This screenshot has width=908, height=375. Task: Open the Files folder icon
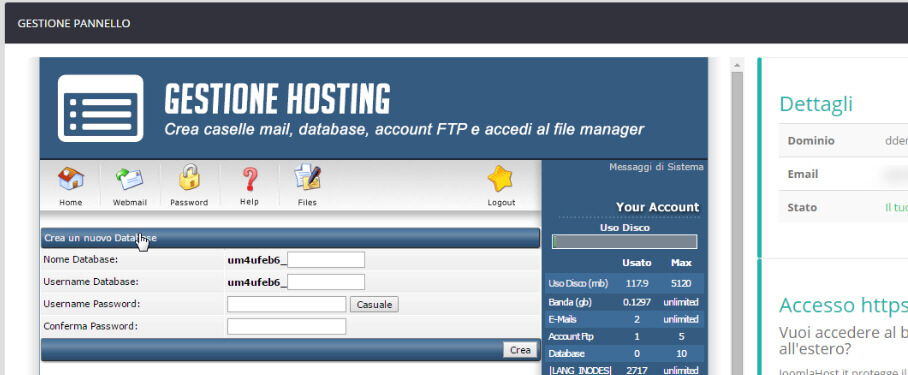pos(307,178)
